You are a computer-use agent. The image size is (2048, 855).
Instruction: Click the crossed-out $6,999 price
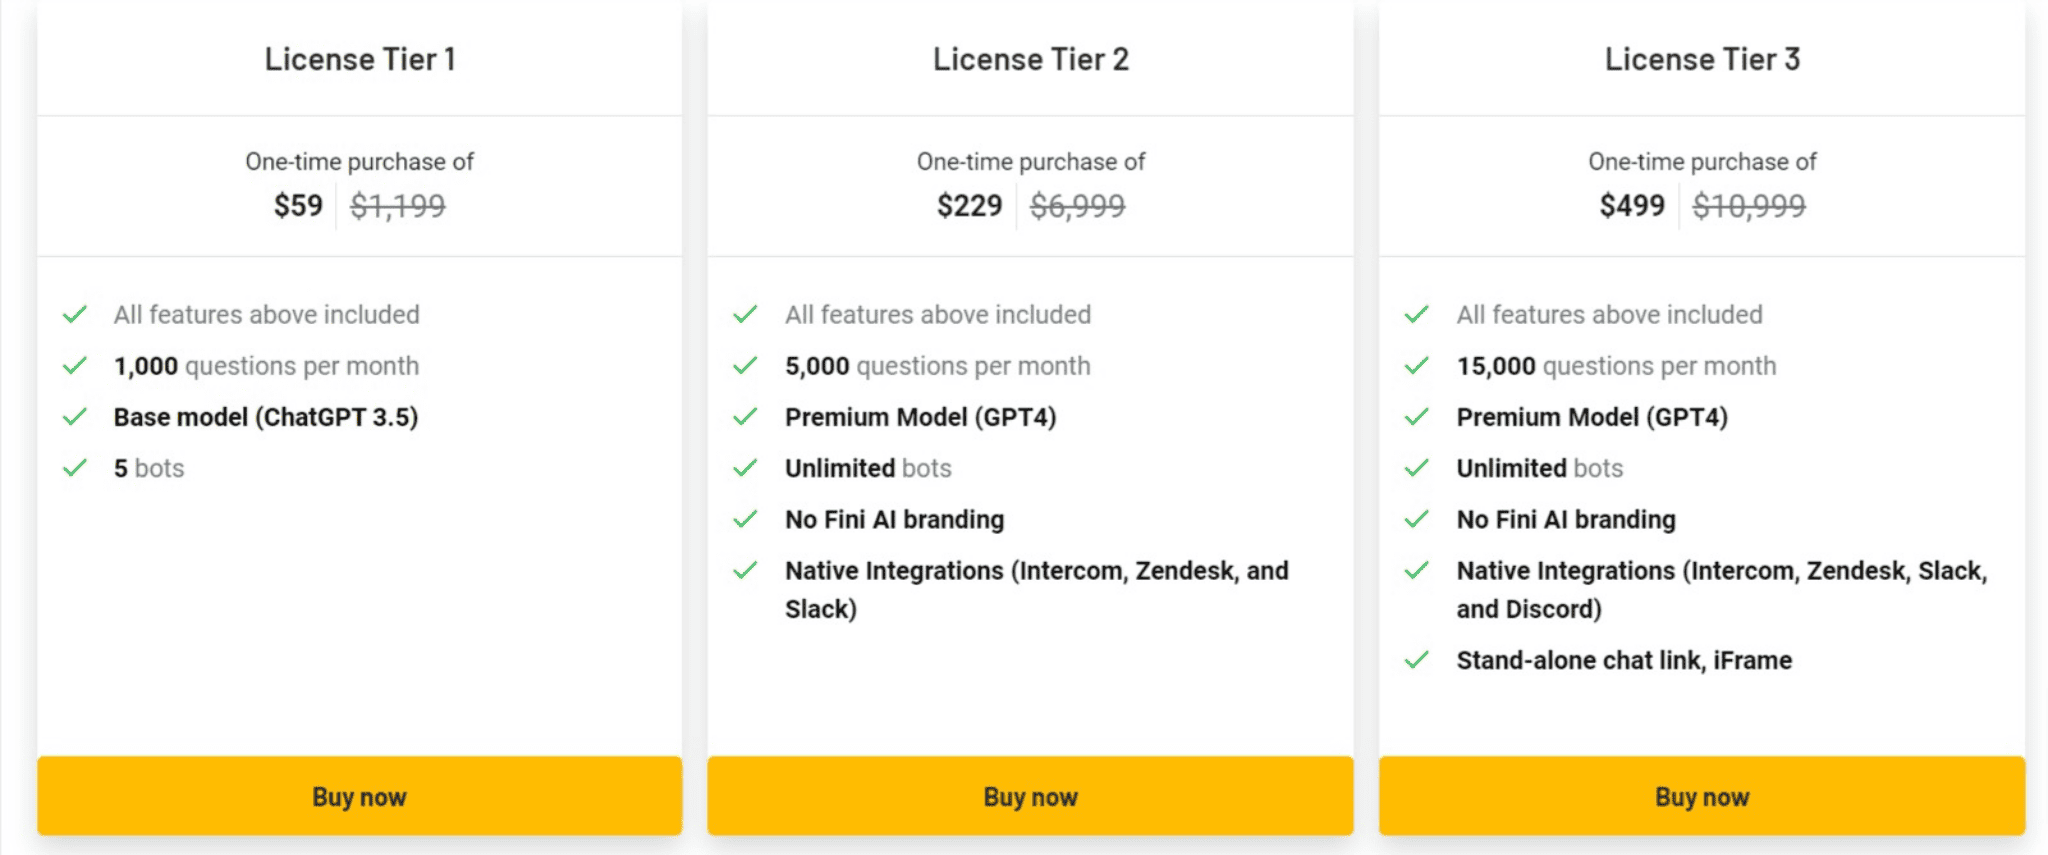tap(1077, 205)
